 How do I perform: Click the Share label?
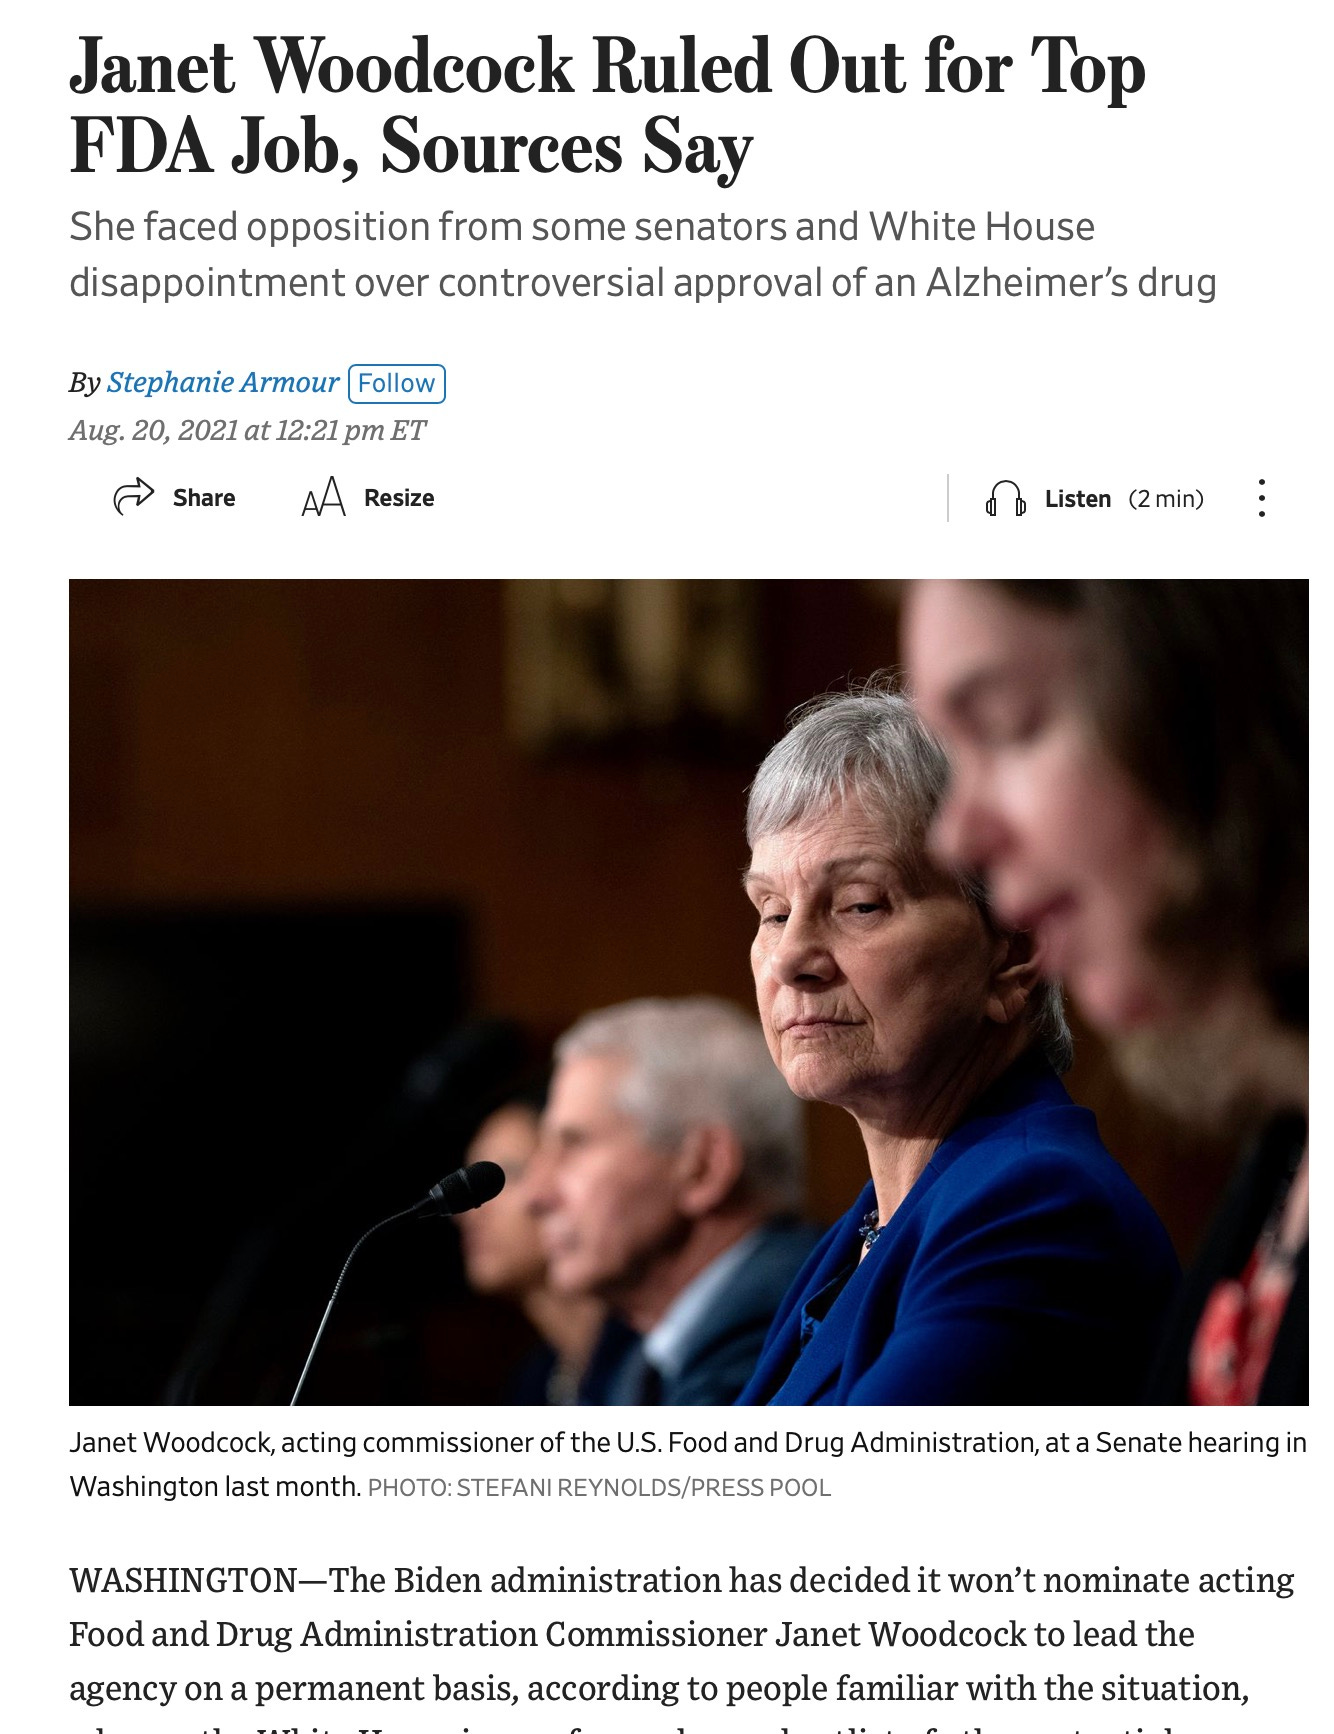pyautogui.click(x=204, y=498)
